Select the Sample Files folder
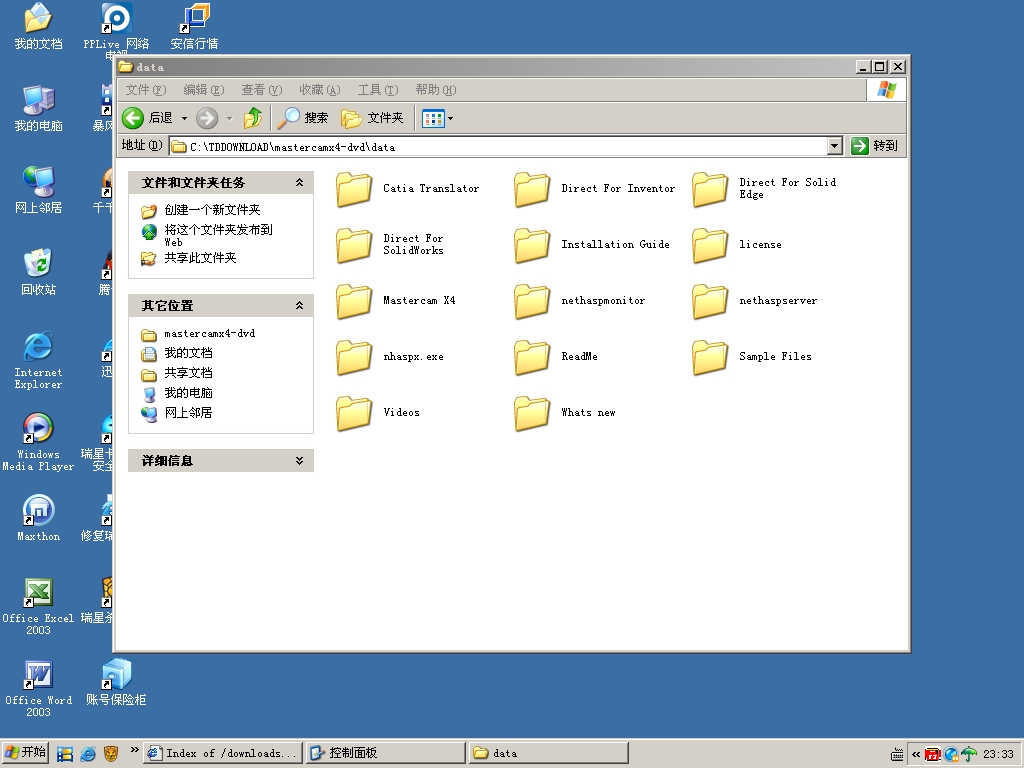The height and width of the screenshot is (768, 1024). (x=752, y=357)
